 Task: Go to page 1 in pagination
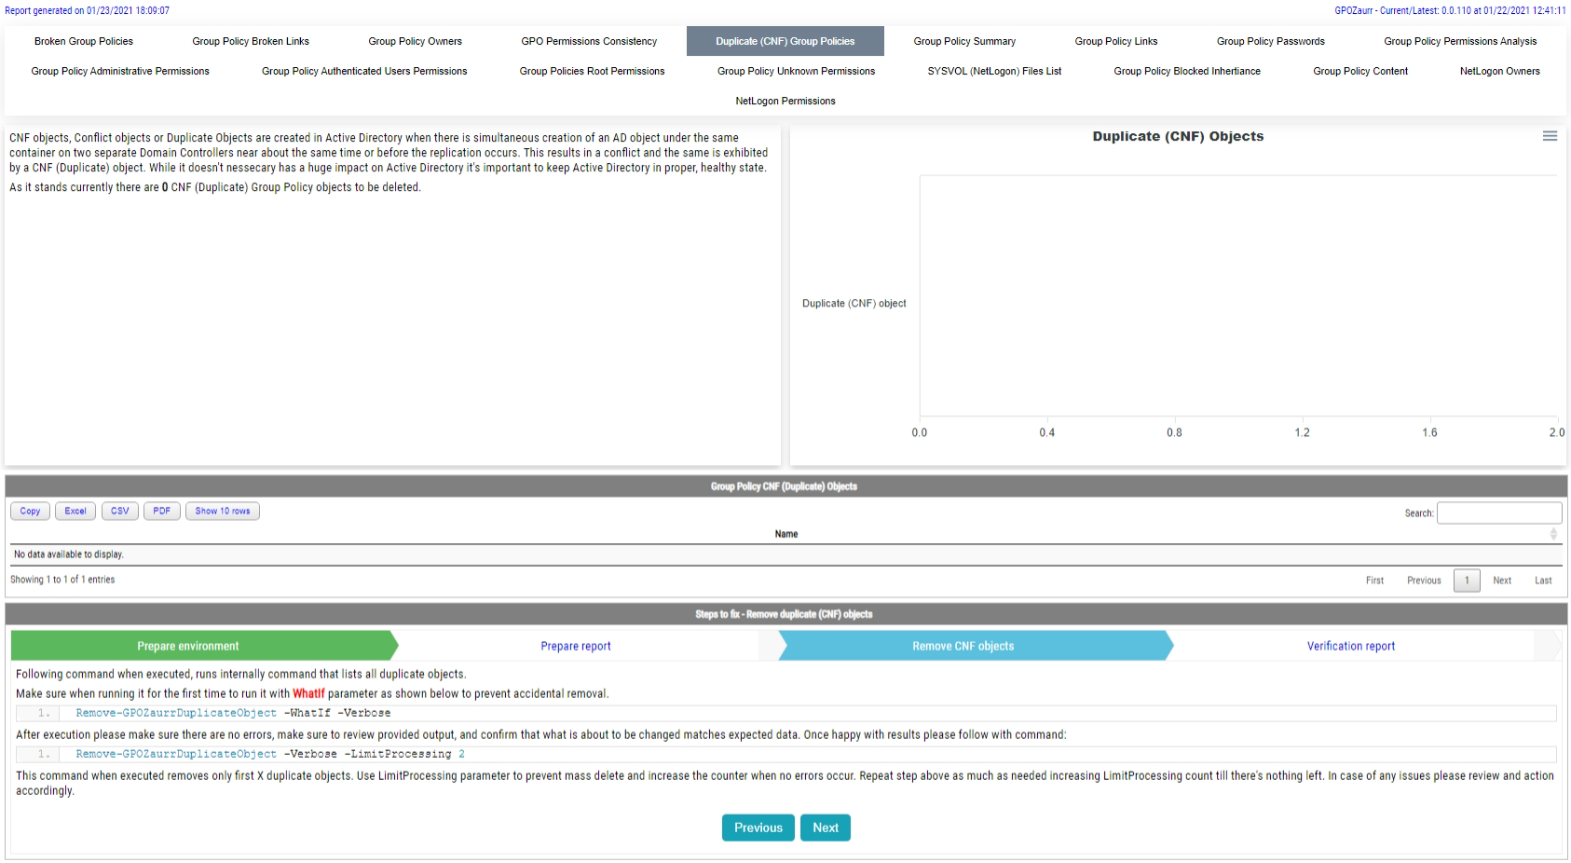tap(1466, 580)
